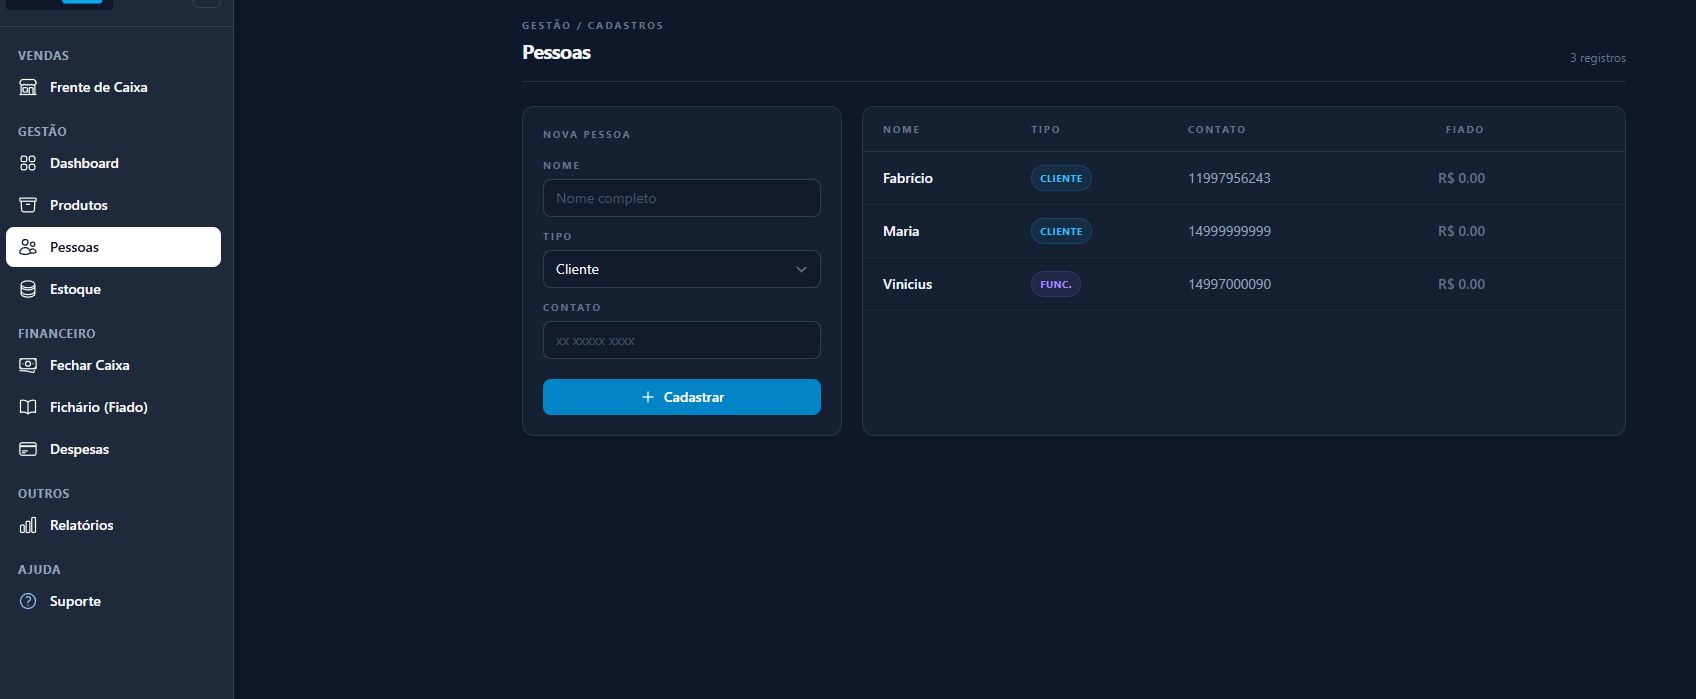Click the Fichário (Fiado) book icon
This screenshot has width=1696, height=699.
pos(28,407)
